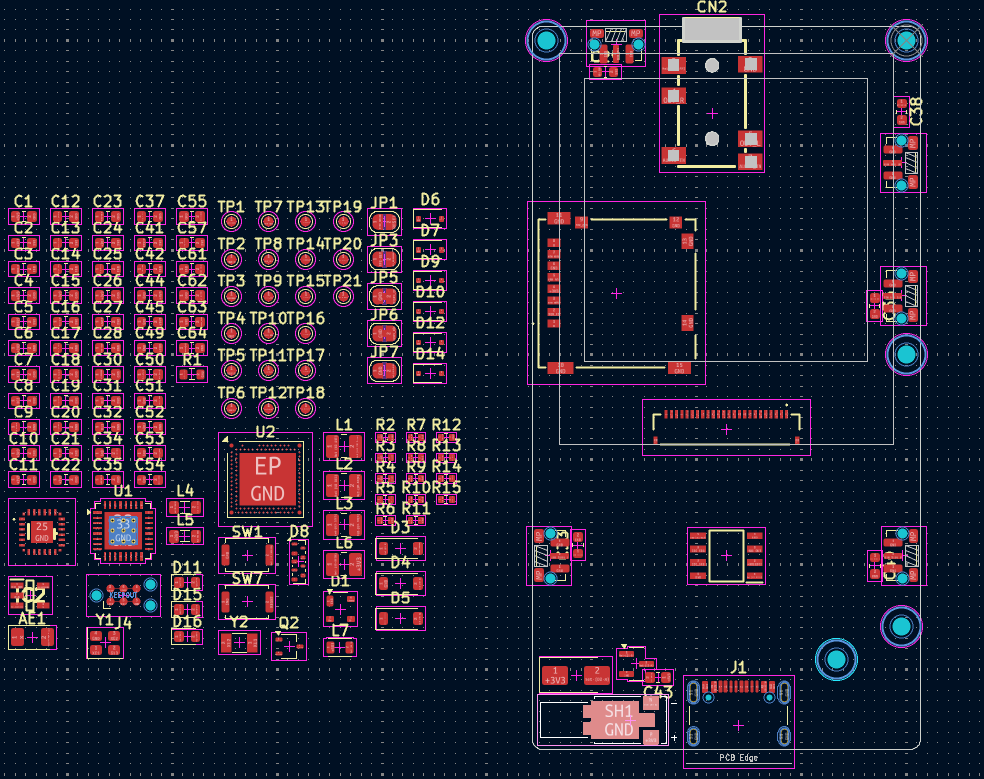
Task: Click the top-left board mounting hole
Action: (x=546, y=41)
